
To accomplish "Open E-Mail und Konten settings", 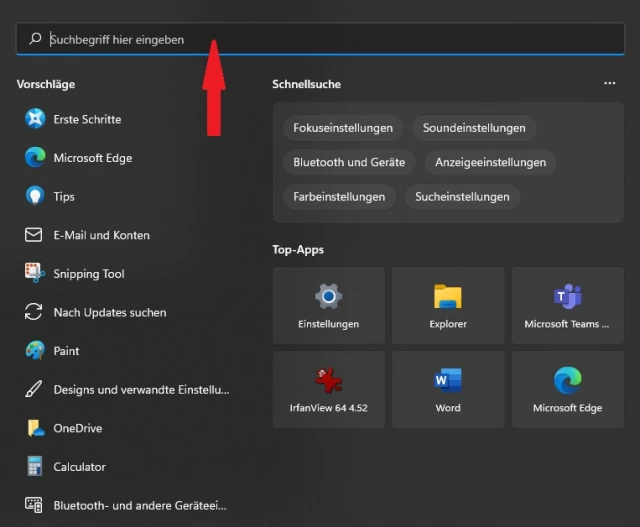I will click(101, 235).
